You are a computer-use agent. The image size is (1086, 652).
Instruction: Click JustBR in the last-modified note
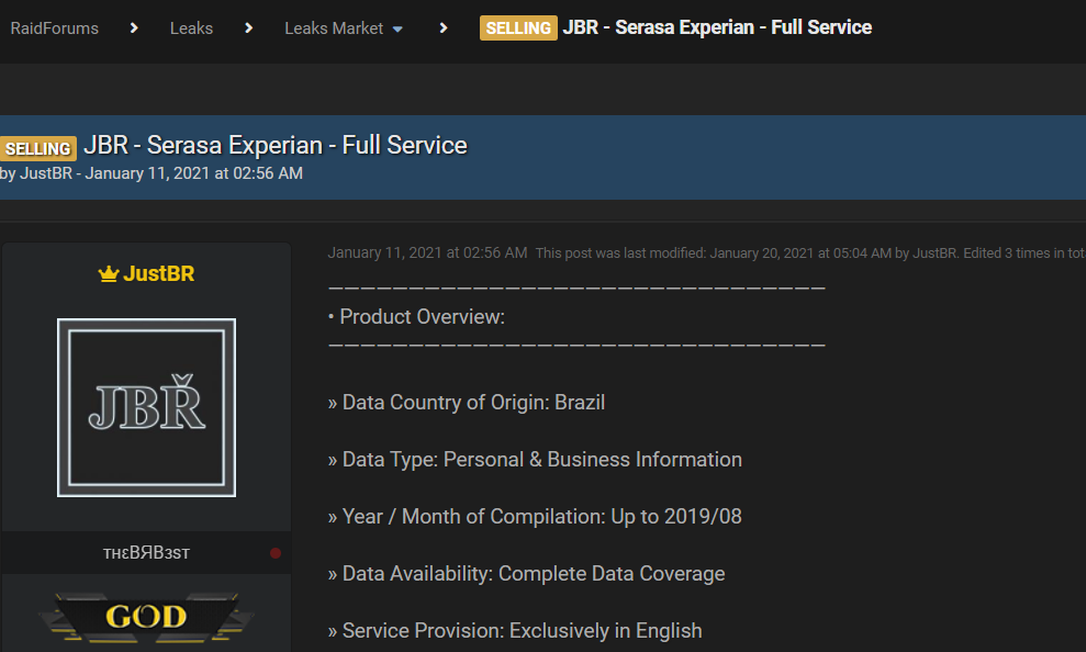(x=935, y=253)
